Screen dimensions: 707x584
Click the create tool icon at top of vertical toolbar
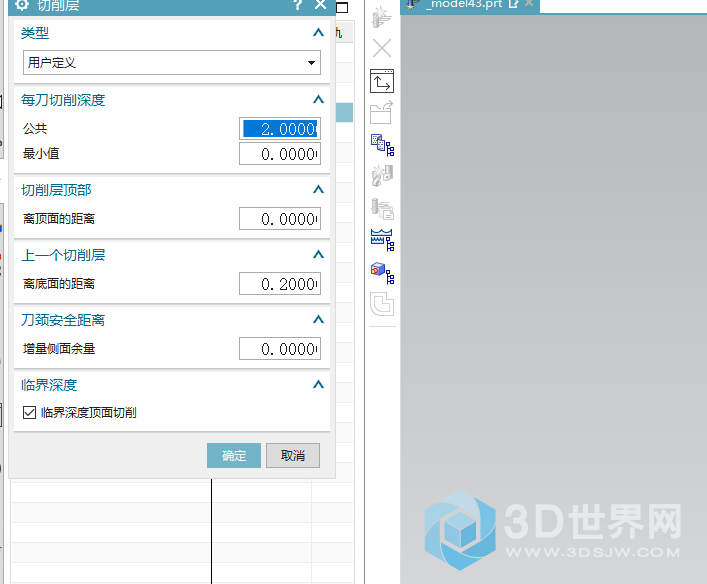382,17
